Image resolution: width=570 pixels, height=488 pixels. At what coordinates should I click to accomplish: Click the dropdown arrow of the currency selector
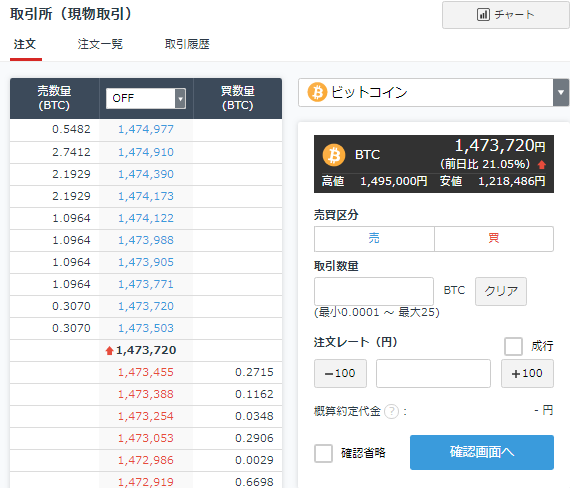(x=561, y=92)
